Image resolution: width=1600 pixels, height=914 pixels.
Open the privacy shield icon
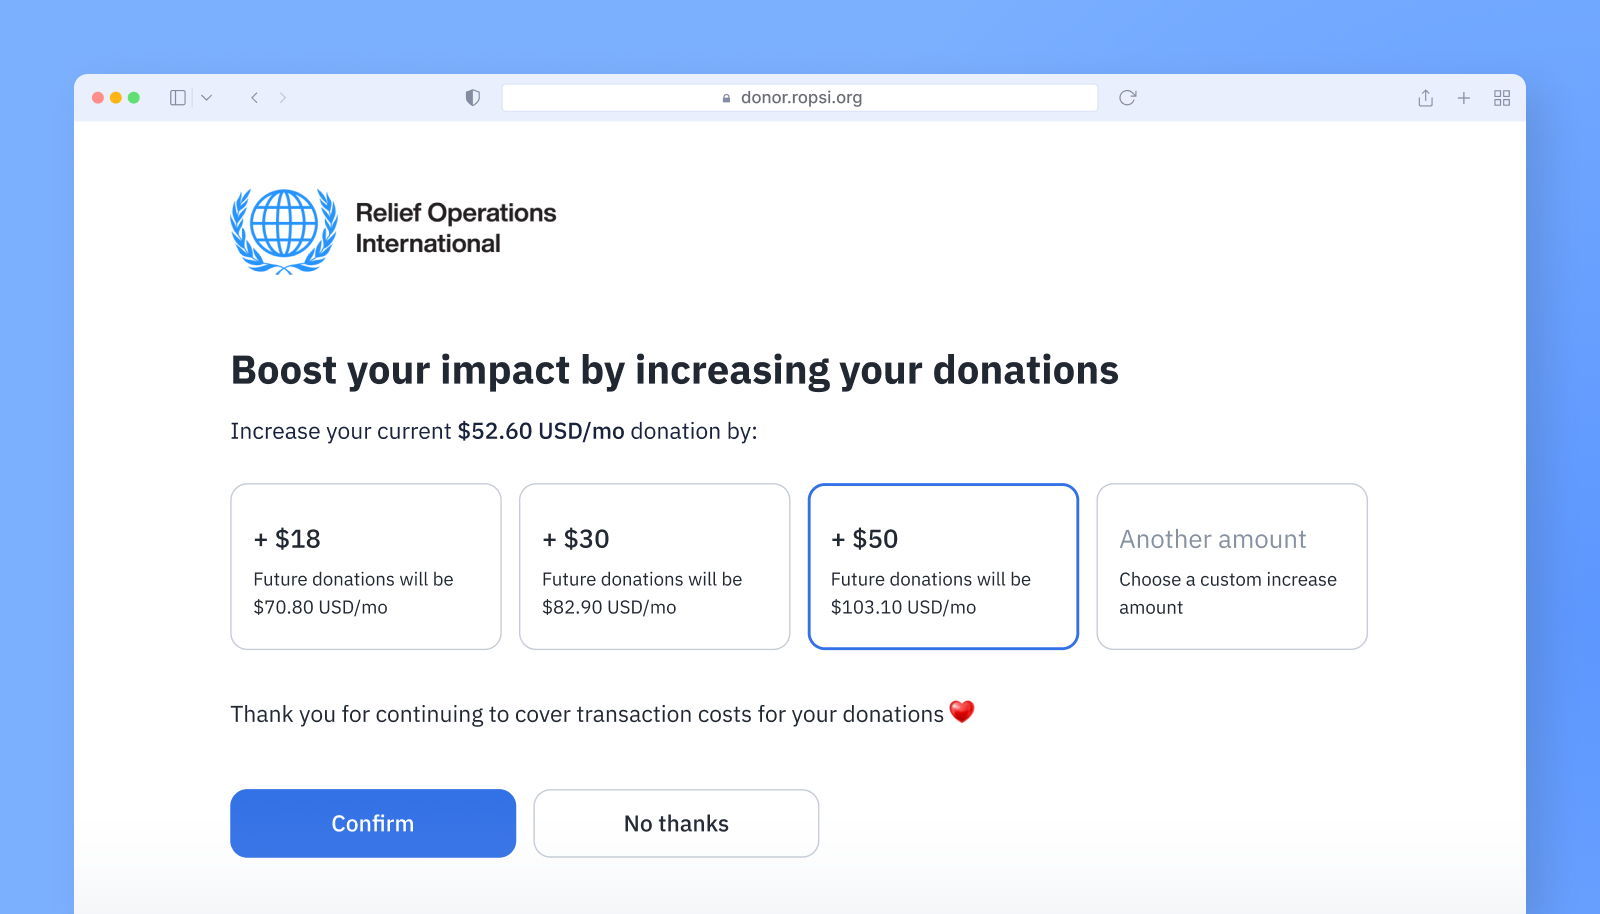(x=473, y=98)
